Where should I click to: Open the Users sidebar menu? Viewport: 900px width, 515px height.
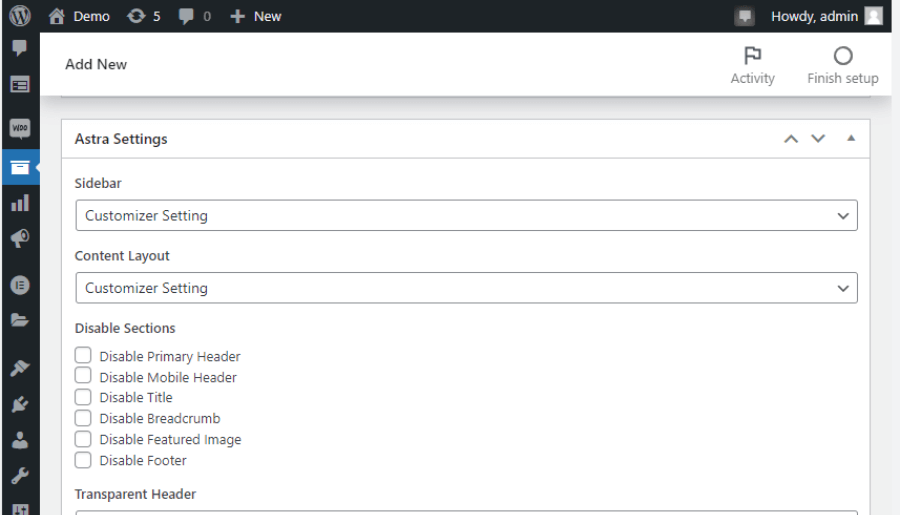coord(20,440)
